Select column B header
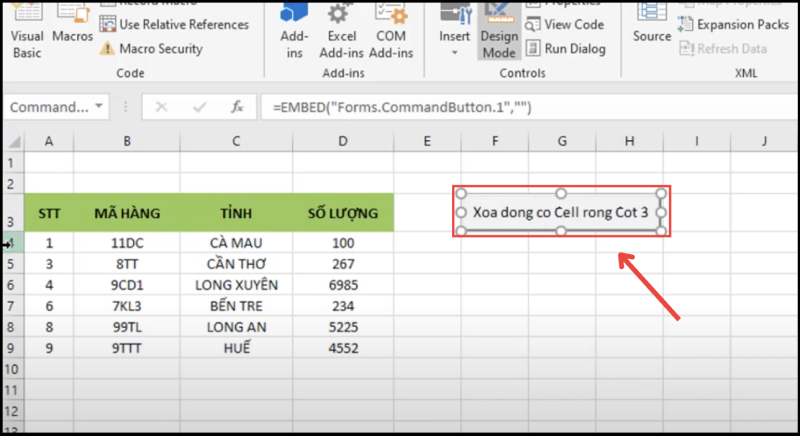This screenshot has width=800, height=436. tap(127, 141)
